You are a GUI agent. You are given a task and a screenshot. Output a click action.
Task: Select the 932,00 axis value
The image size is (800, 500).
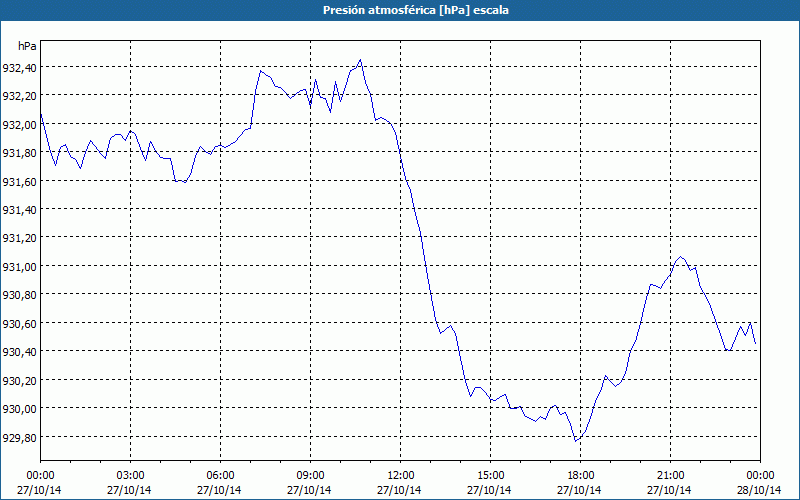click(x=18, y=124)
